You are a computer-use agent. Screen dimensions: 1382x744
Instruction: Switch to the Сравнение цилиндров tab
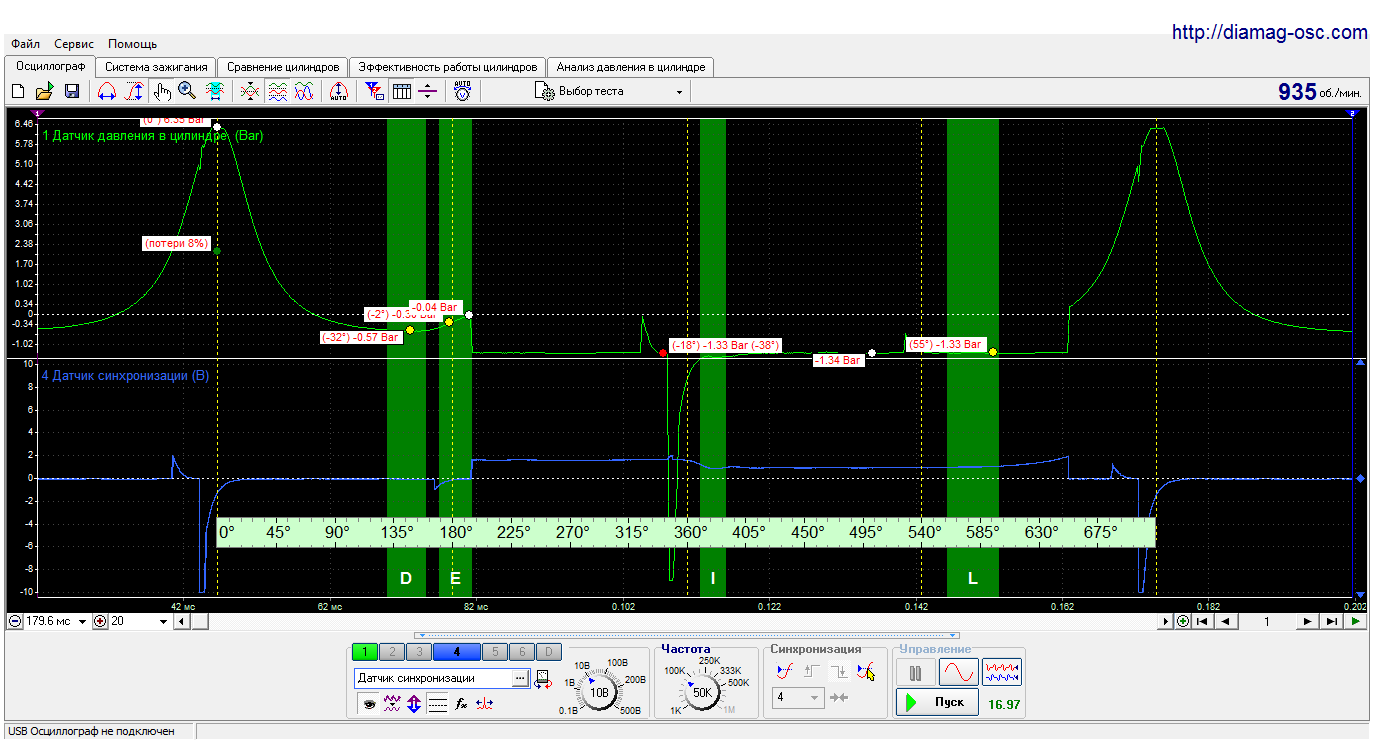point(283,67)
